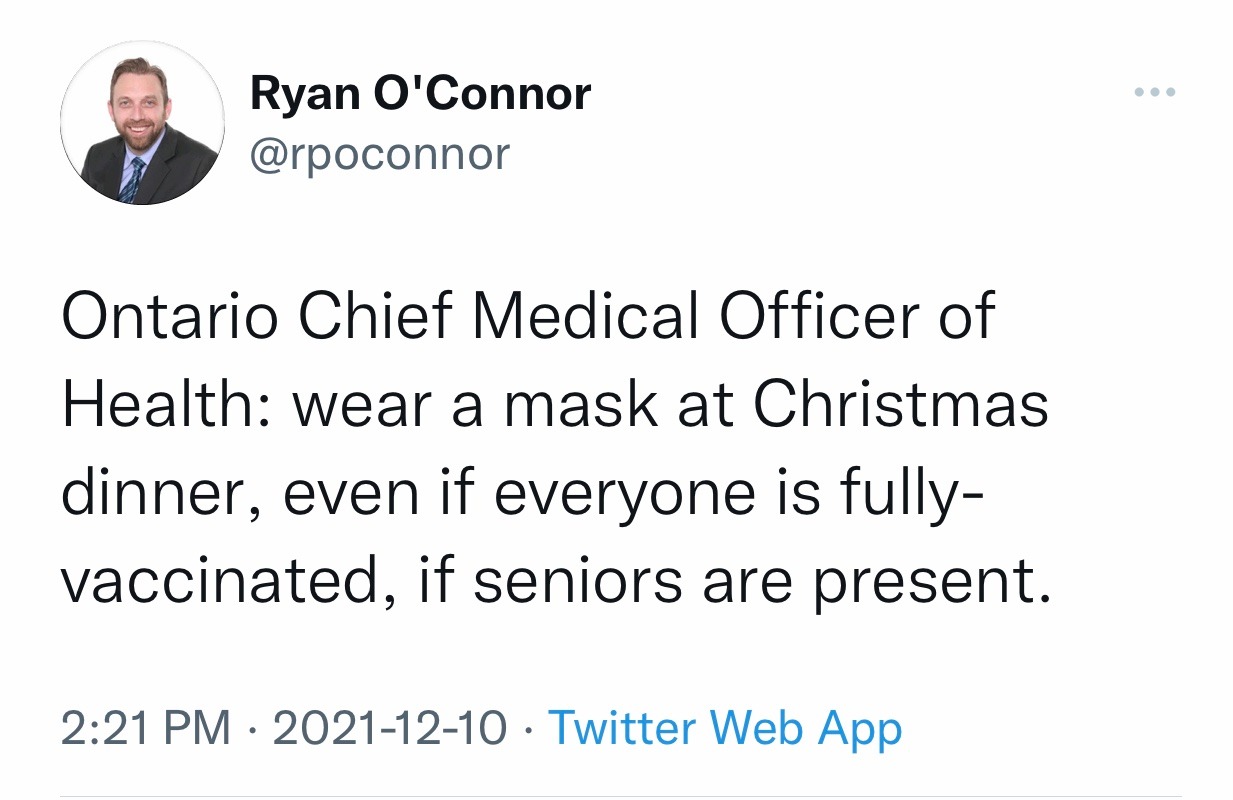Click the 2021-12-10 tweet date
The width and height of the screenshot is (1233, 800).
pyautogui.click(x=389, y=727)
